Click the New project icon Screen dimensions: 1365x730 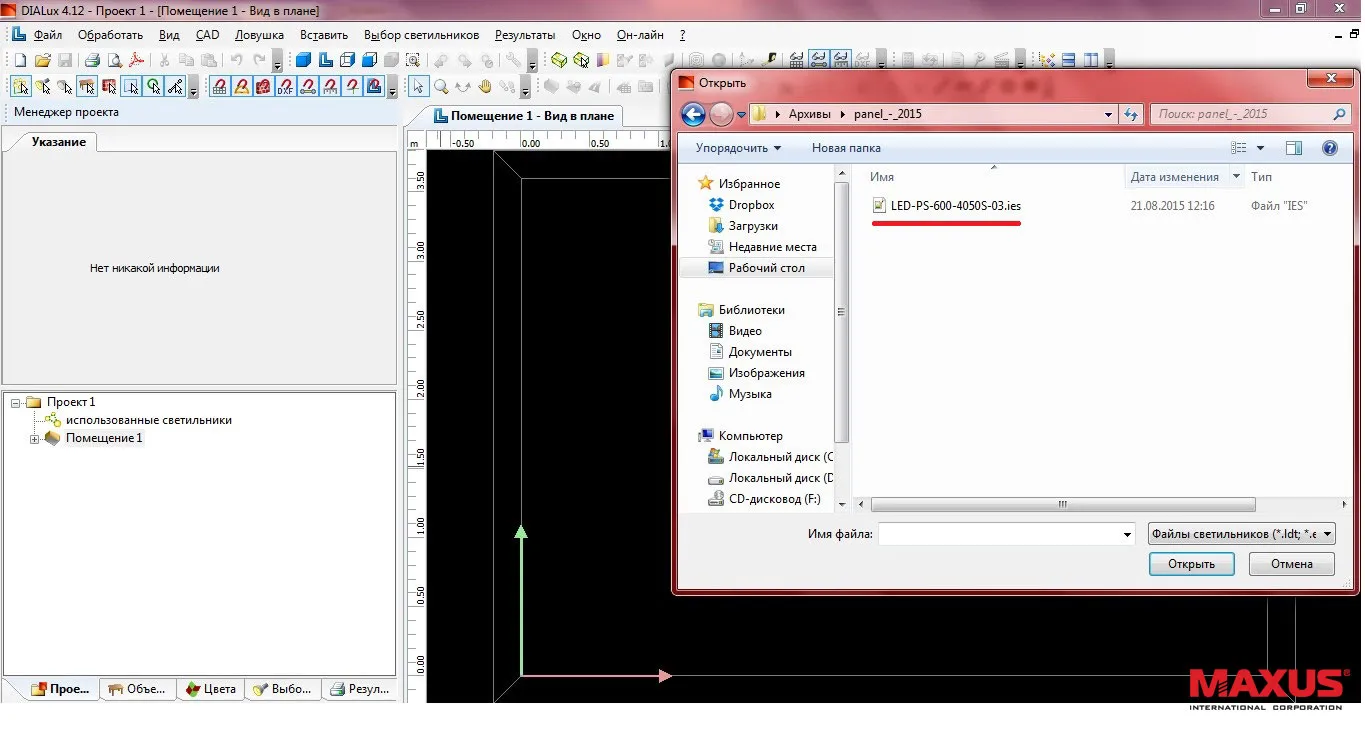(x=20, y=60)
